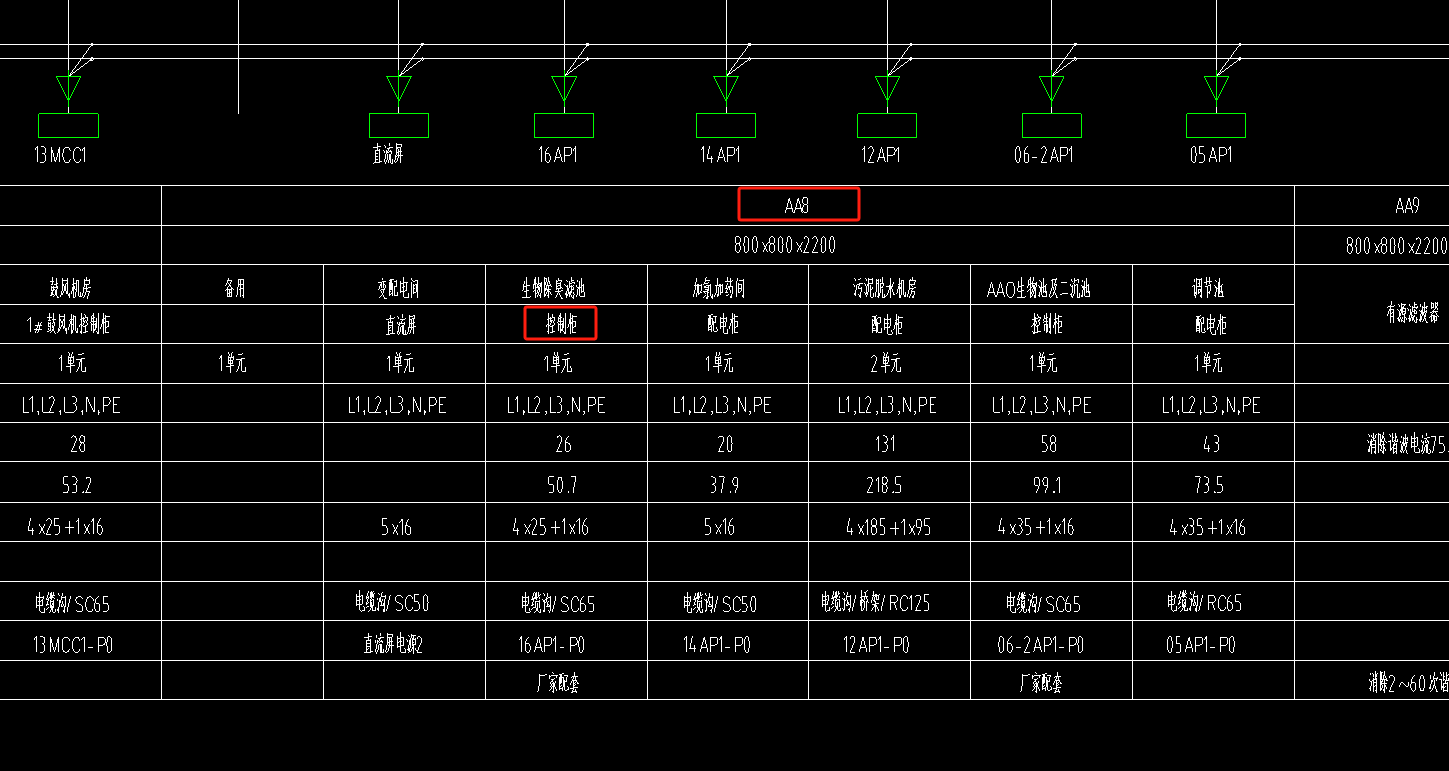Click 配电柜 under 加氯加药间
This screenshot has width=1449, height=771.
[x=722, y=325]
